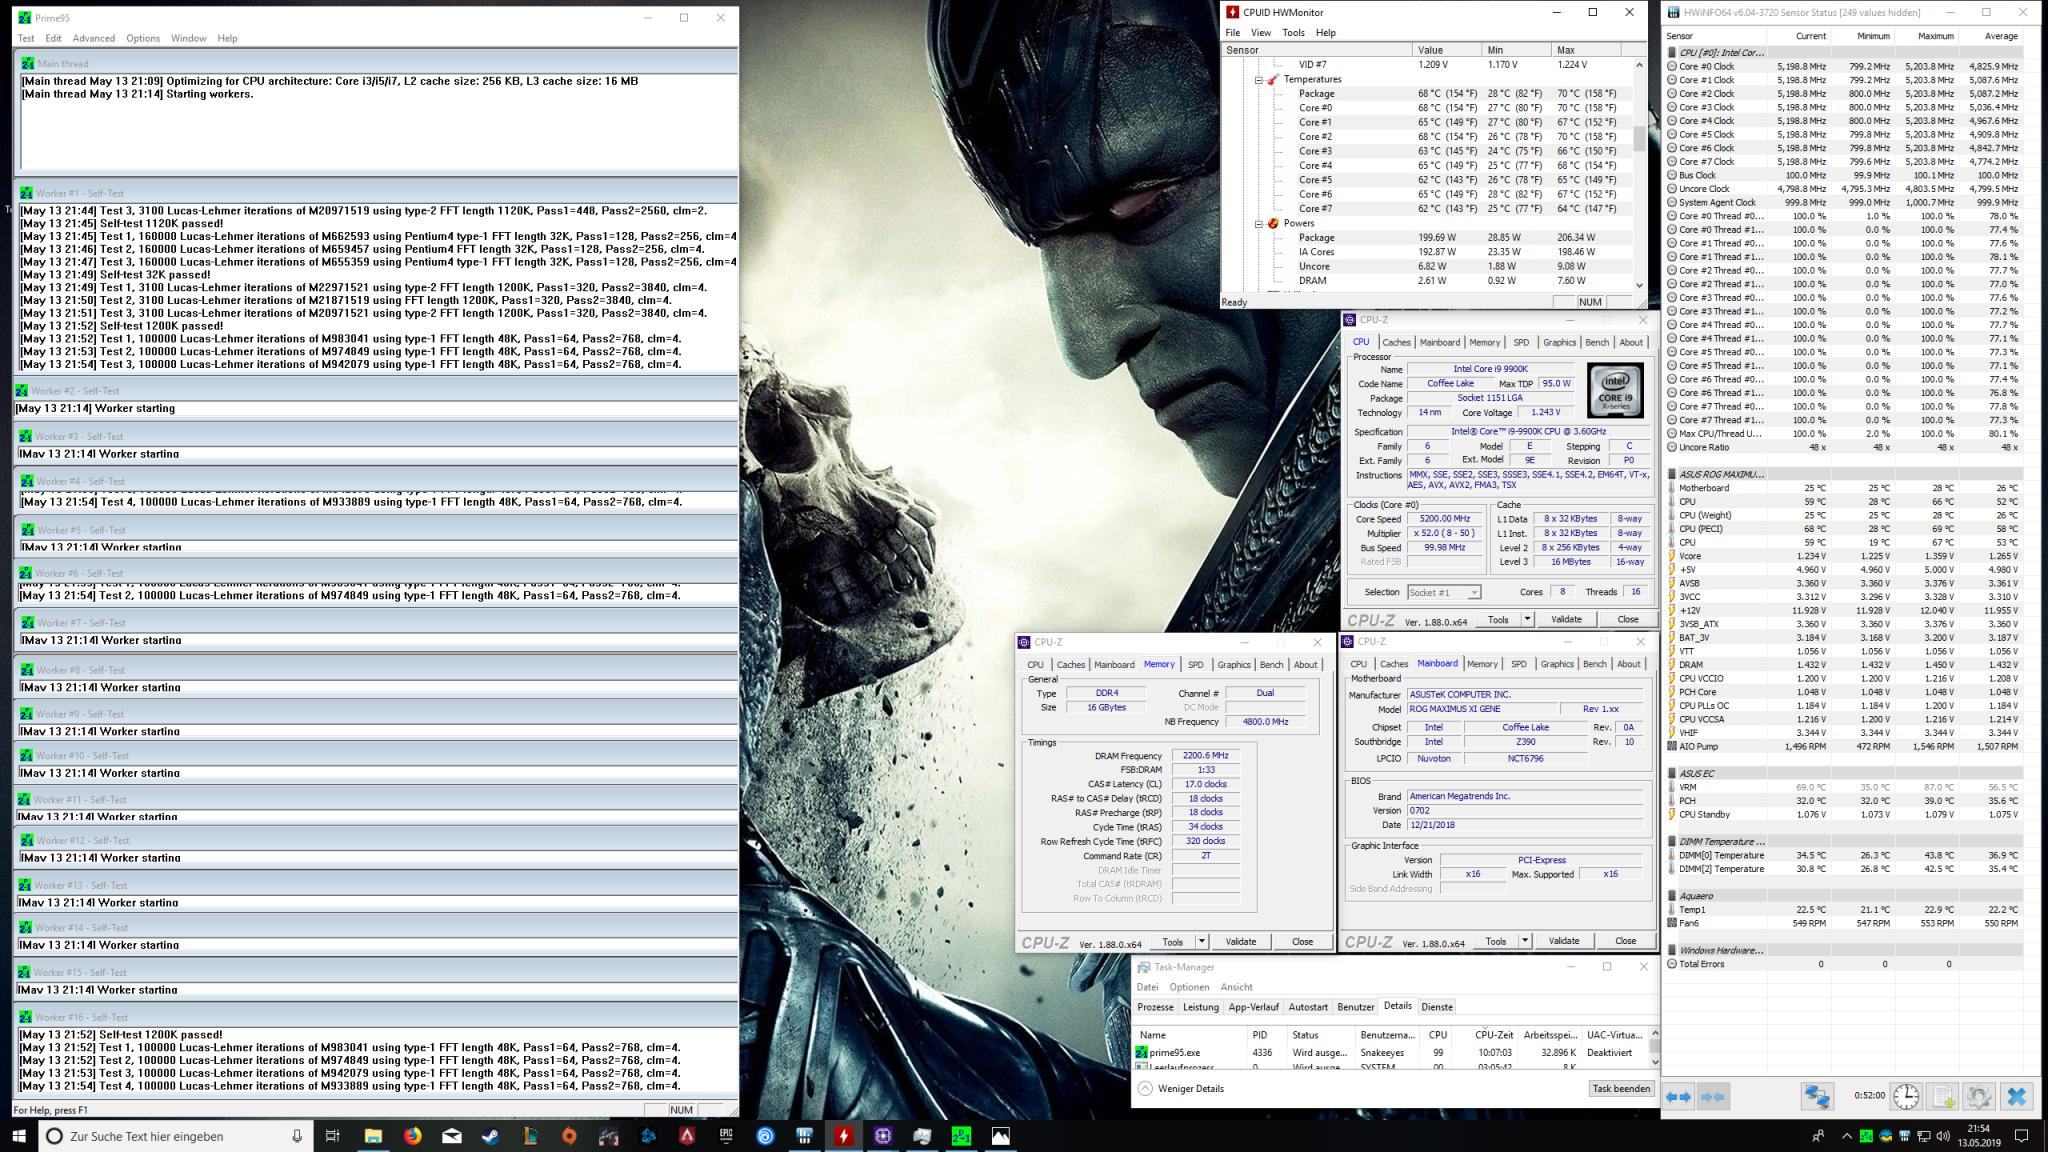Click HWiNFO collapse-columns arrows button

[1713, 1097]
